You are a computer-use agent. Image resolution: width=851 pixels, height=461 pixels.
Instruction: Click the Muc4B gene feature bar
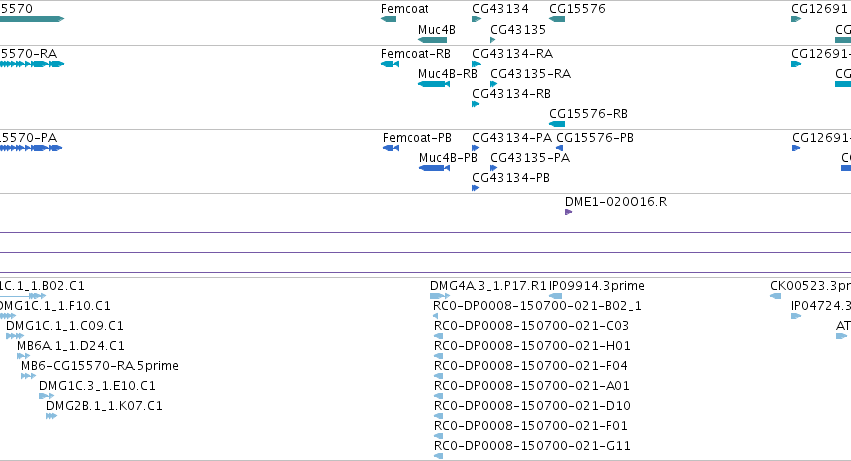point(433,40)
